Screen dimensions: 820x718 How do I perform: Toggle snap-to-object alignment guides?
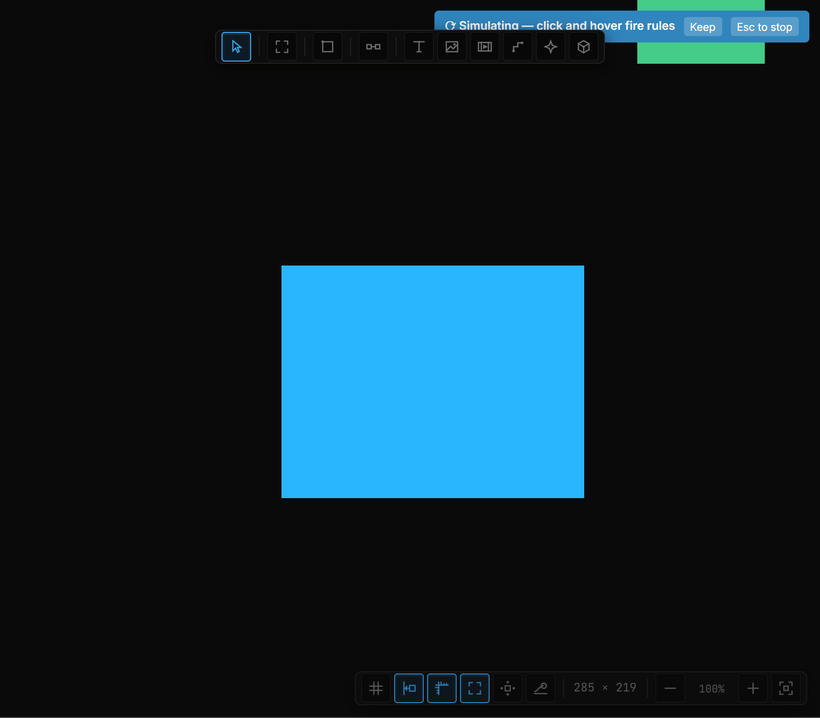(x=408, y=688)
